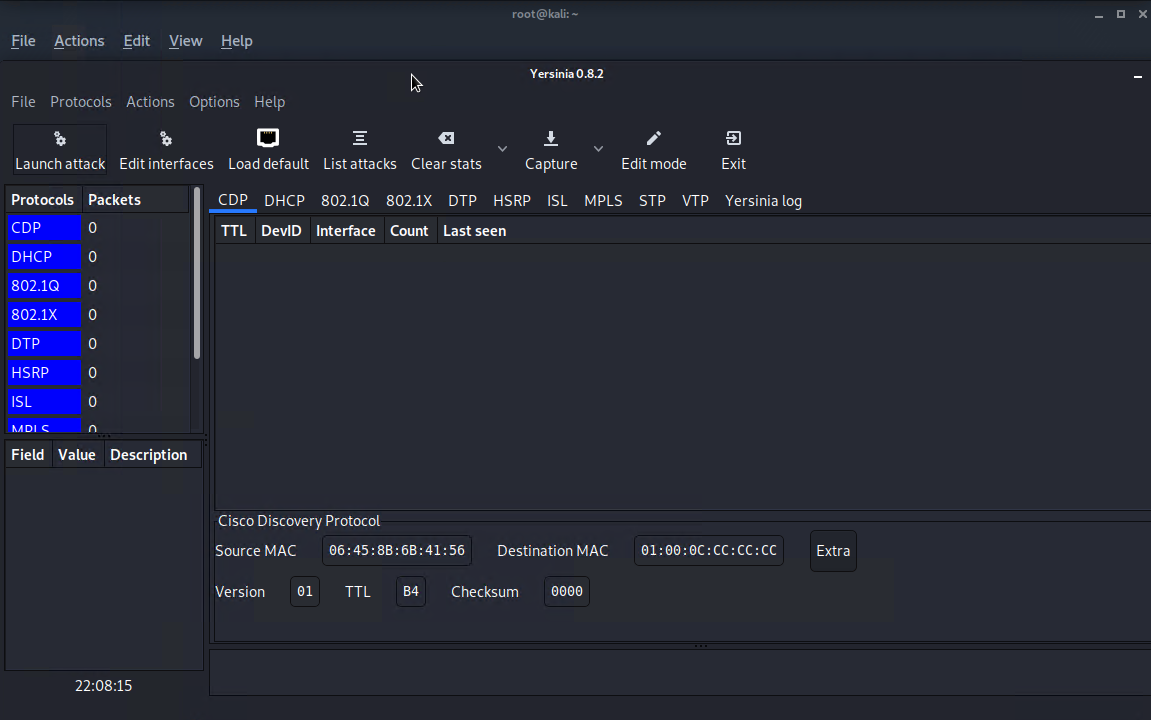Expand the Capture dropdown arrow
The width and height of the screenshot is (1151, 720).
598,149
